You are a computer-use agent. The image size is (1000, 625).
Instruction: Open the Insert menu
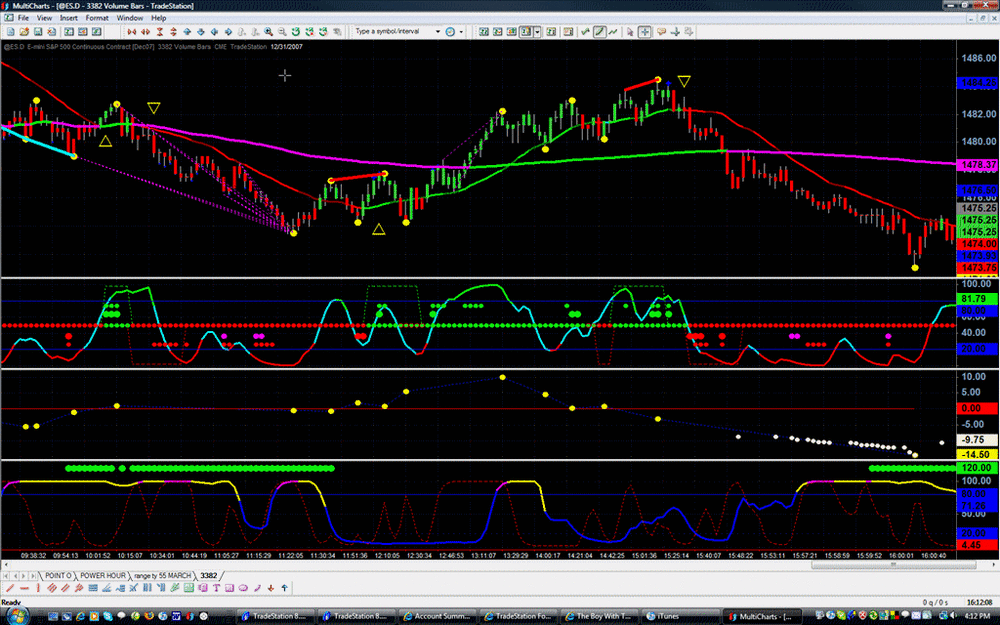(68, 18)
